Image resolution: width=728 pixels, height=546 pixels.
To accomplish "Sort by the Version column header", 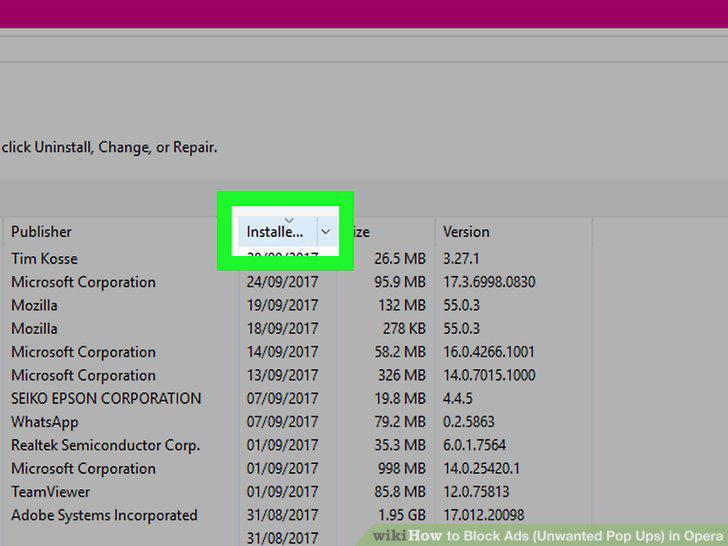I will [x=466, y=232].
